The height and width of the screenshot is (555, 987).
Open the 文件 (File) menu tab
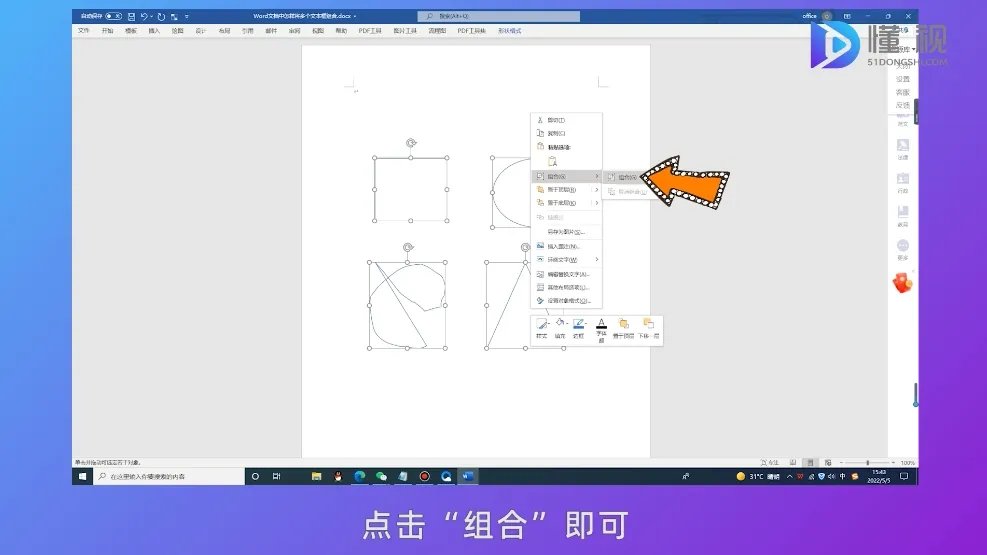84,30
